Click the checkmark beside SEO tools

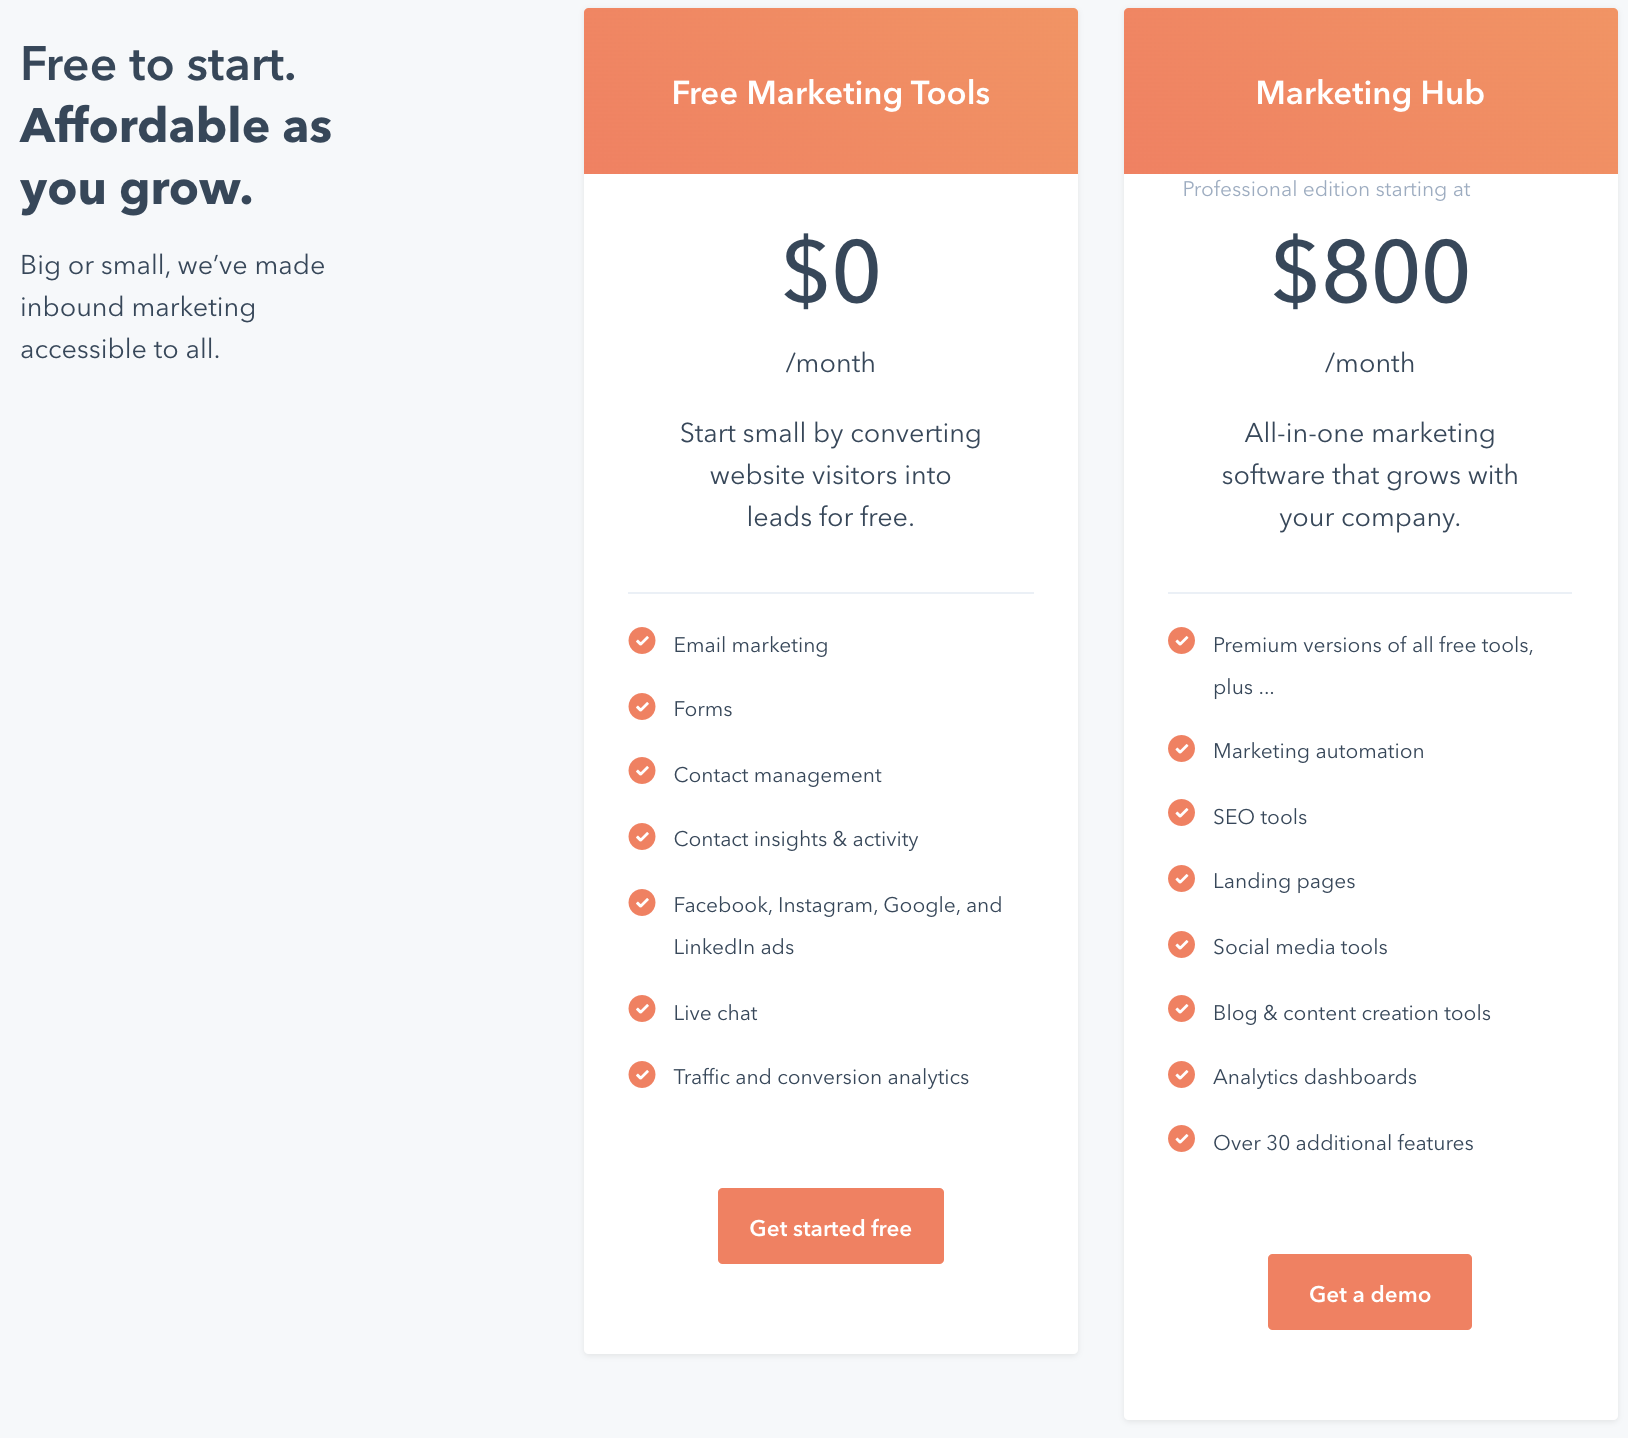click(x=1182, y=813)
